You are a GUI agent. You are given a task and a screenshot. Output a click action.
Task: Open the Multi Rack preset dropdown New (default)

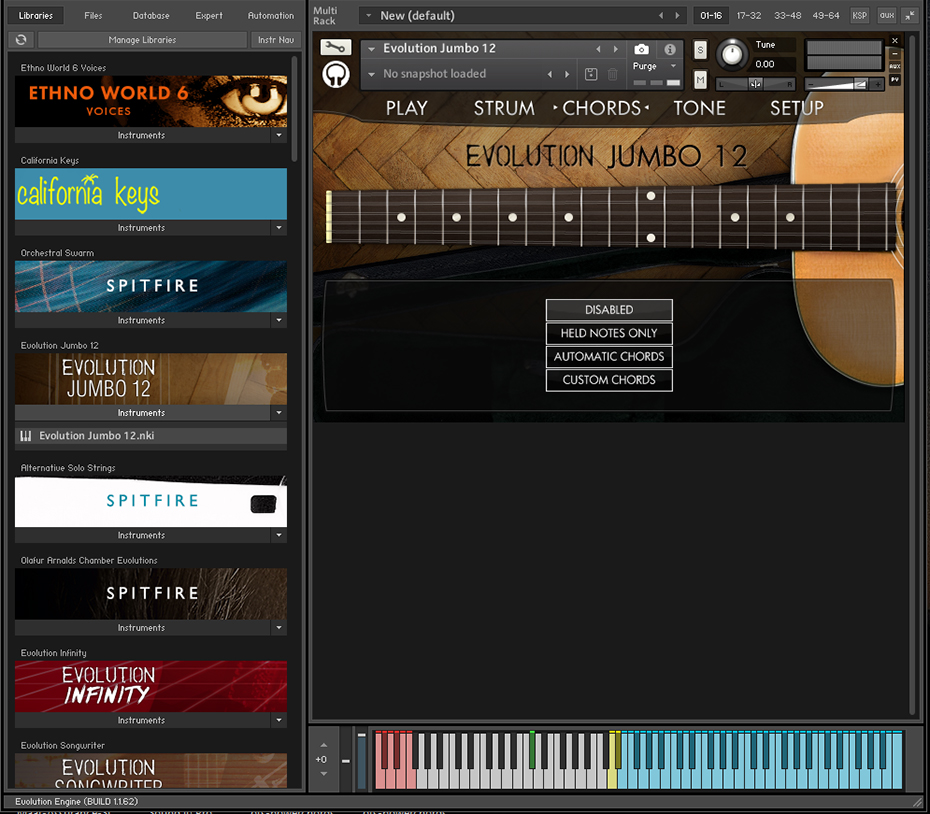pos(368,15)
